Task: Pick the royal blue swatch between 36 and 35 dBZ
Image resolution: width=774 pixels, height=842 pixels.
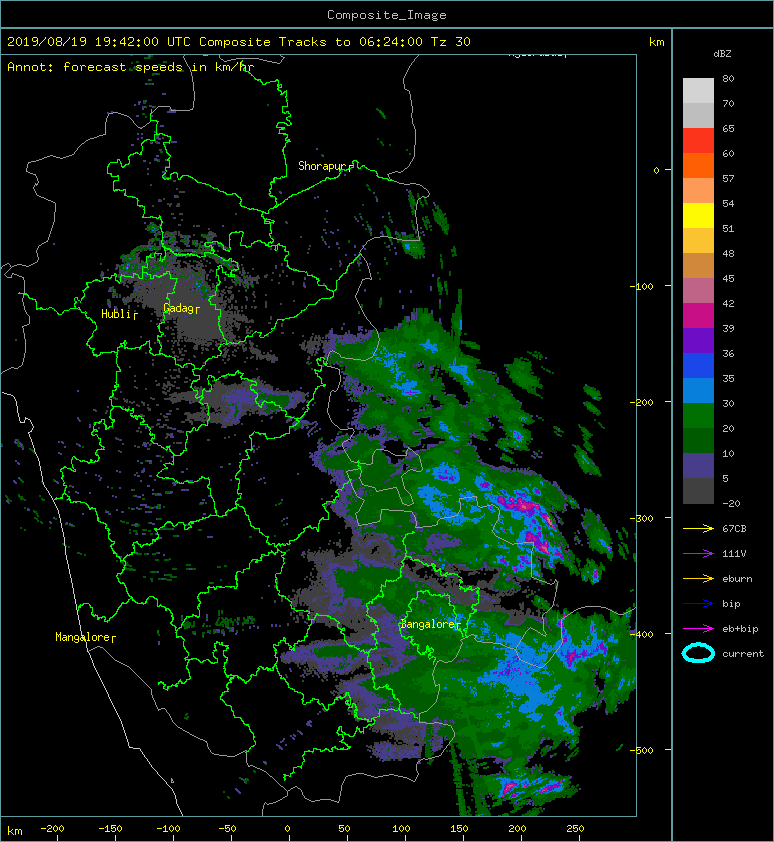Action: click(698, 365)
